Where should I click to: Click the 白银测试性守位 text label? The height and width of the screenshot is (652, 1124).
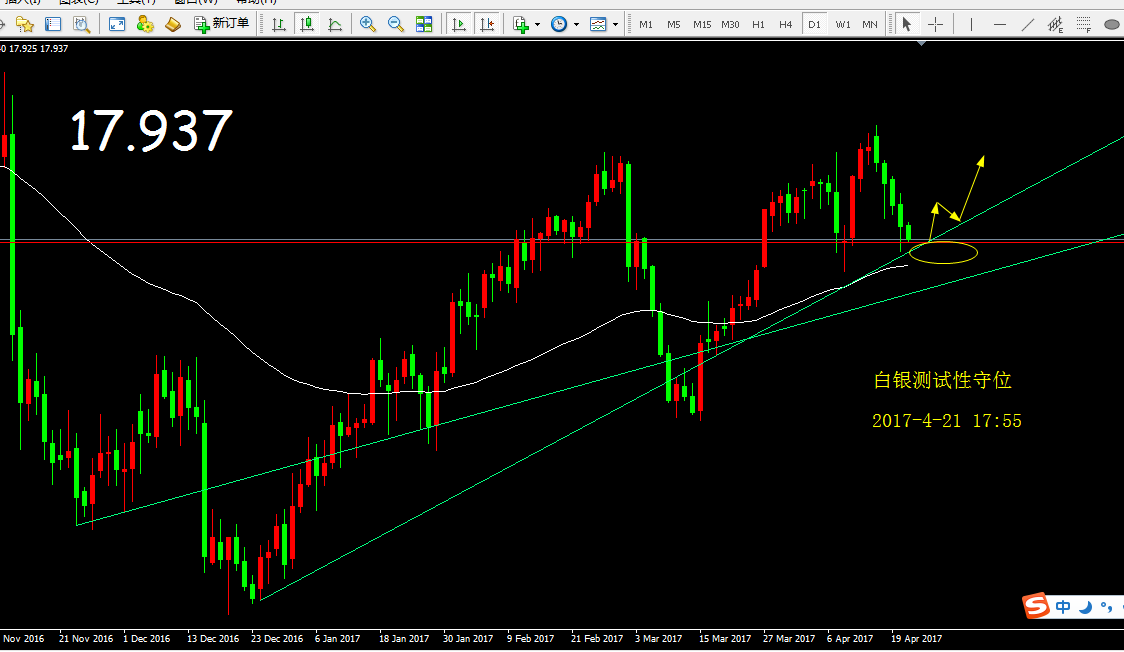[x=943, y=380]
